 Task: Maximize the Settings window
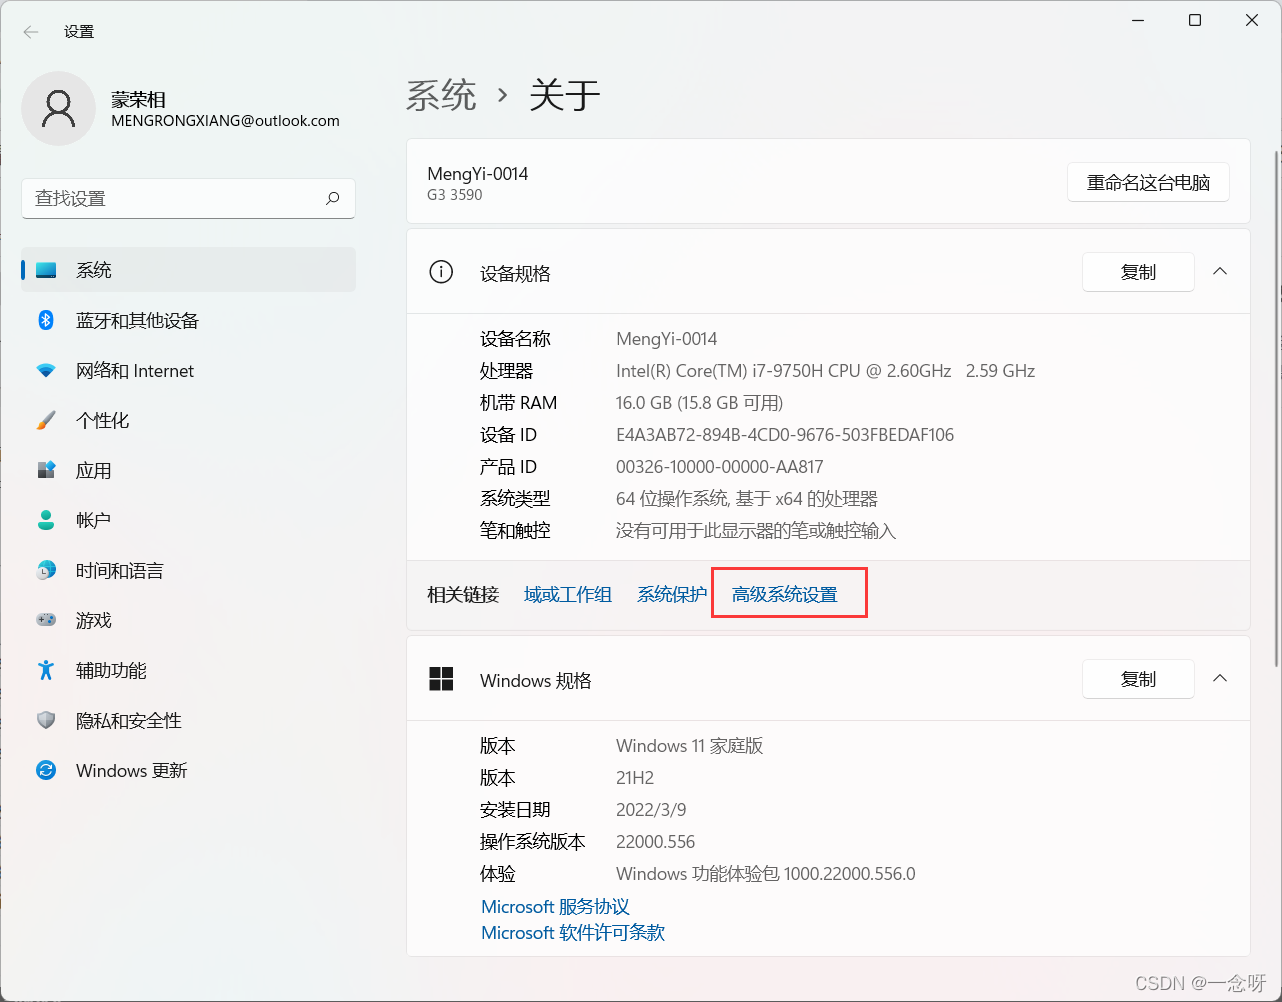coord(1195,20)
